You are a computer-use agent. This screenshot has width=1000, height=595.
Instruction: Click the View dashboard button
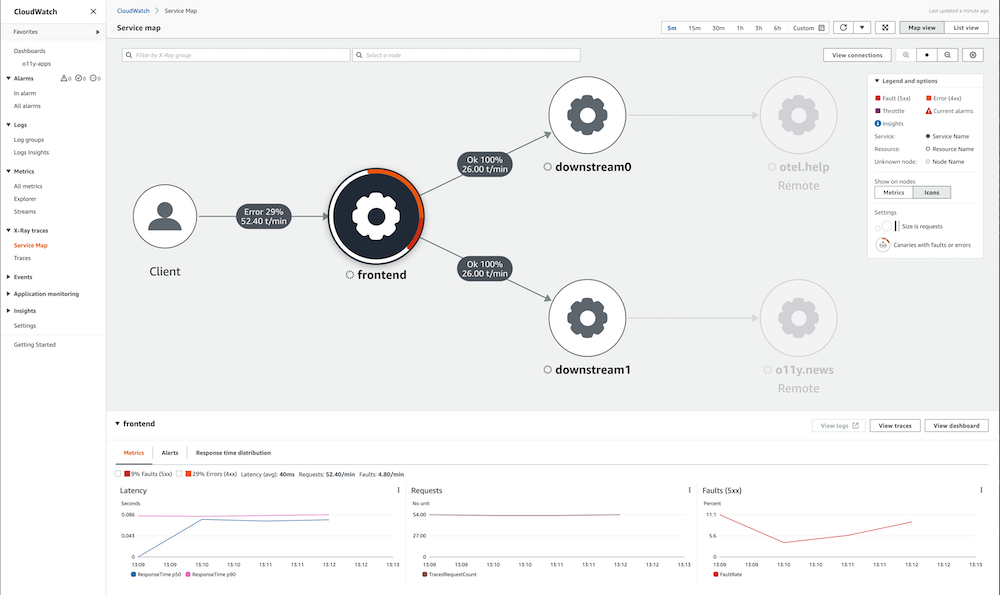click(x=957, y=425)
